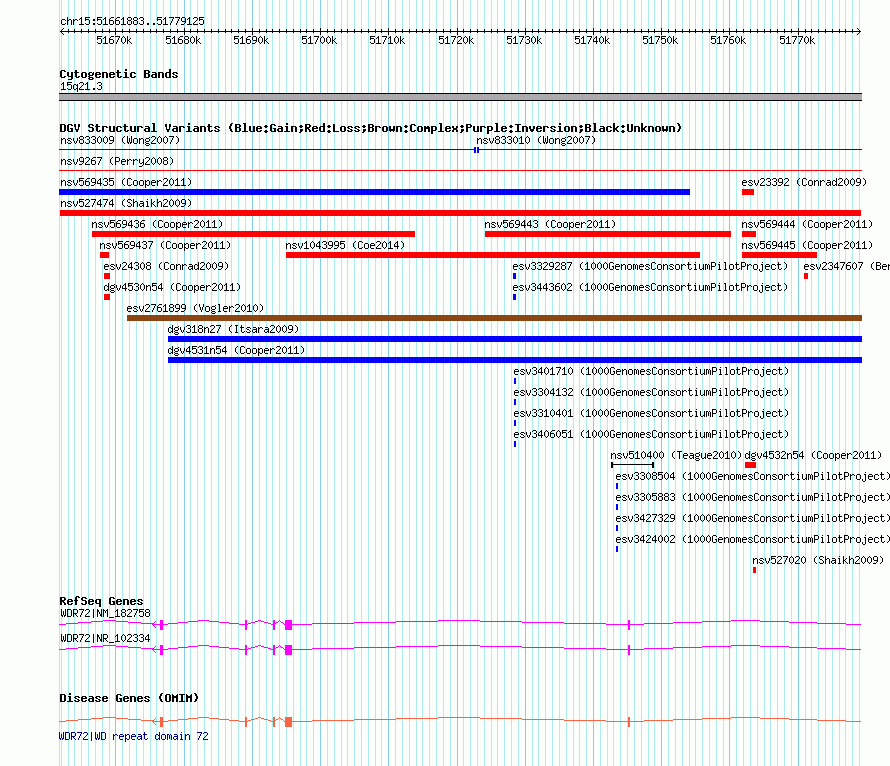Click the esv2347607 label

(x=846, y=266)
